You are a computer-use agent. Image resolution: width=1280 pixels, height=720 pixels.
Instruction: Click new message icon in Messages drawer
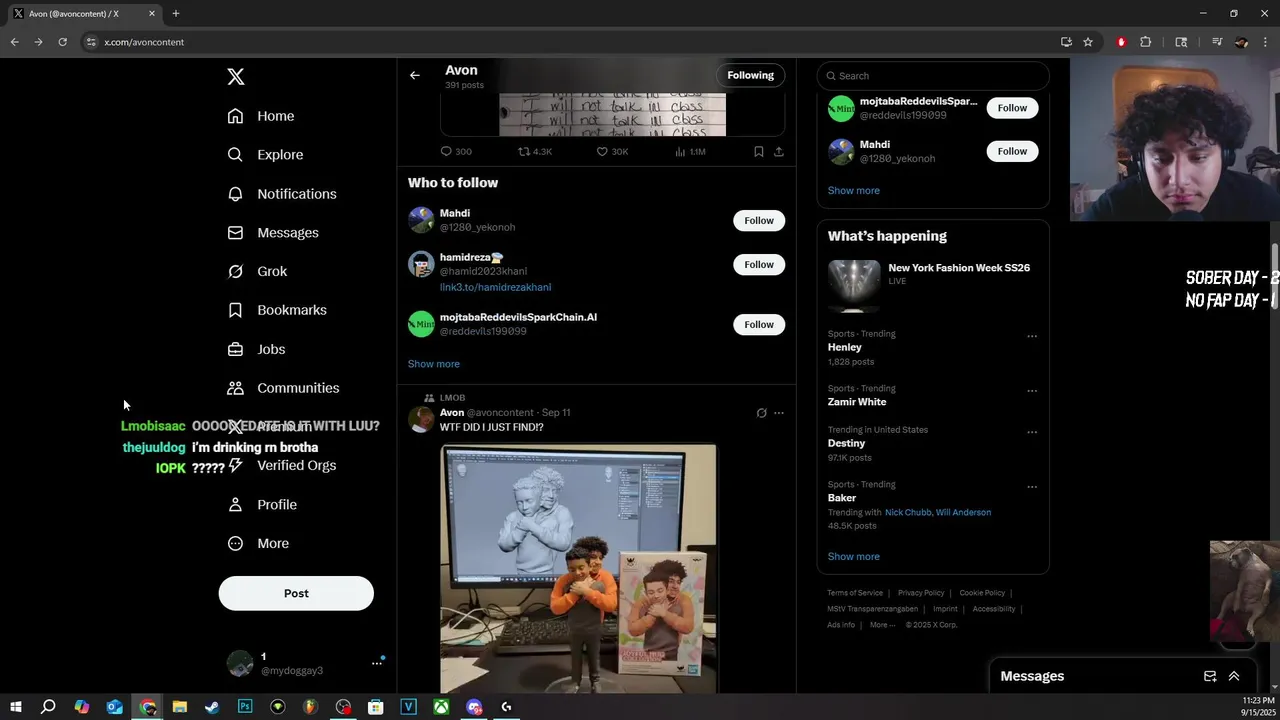pos(1209,676)
